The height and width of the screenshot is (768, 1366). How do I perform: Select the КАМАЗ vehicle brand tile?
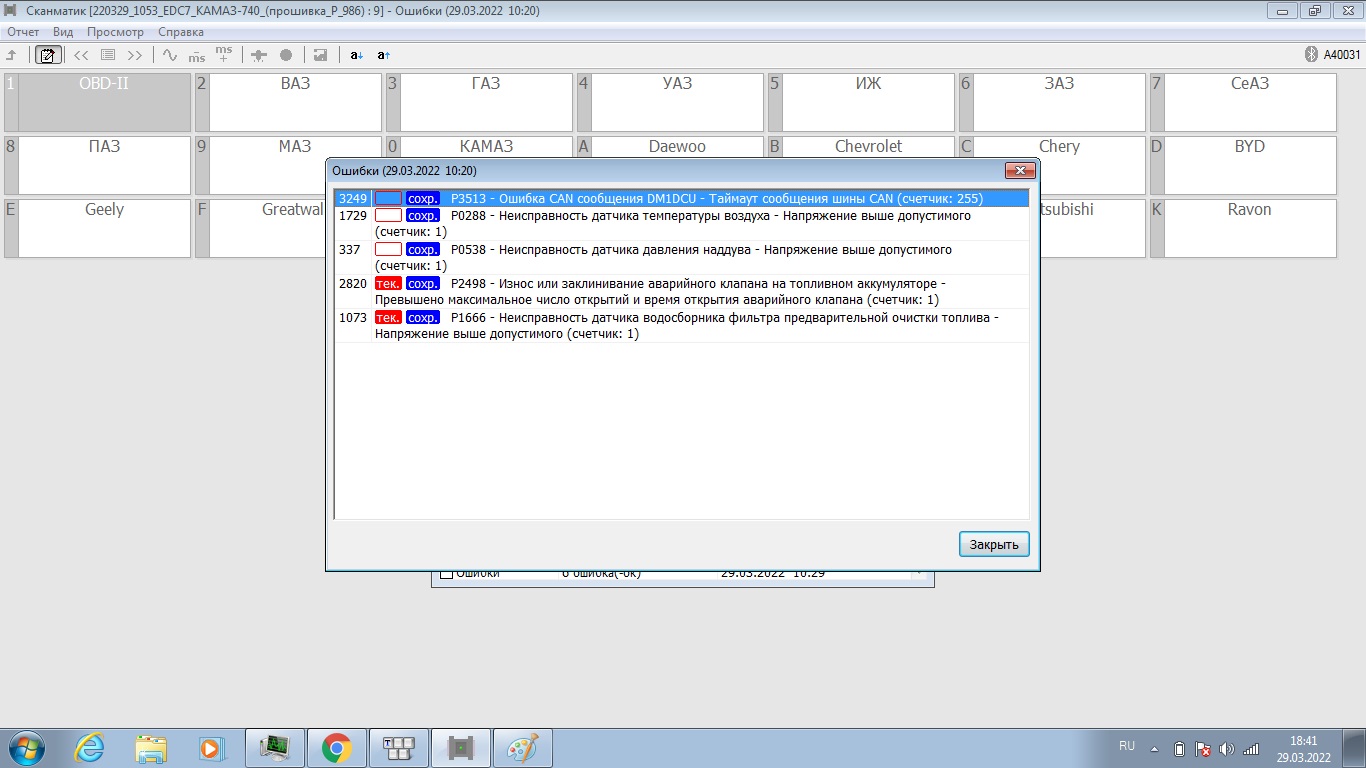pos(485,147)
